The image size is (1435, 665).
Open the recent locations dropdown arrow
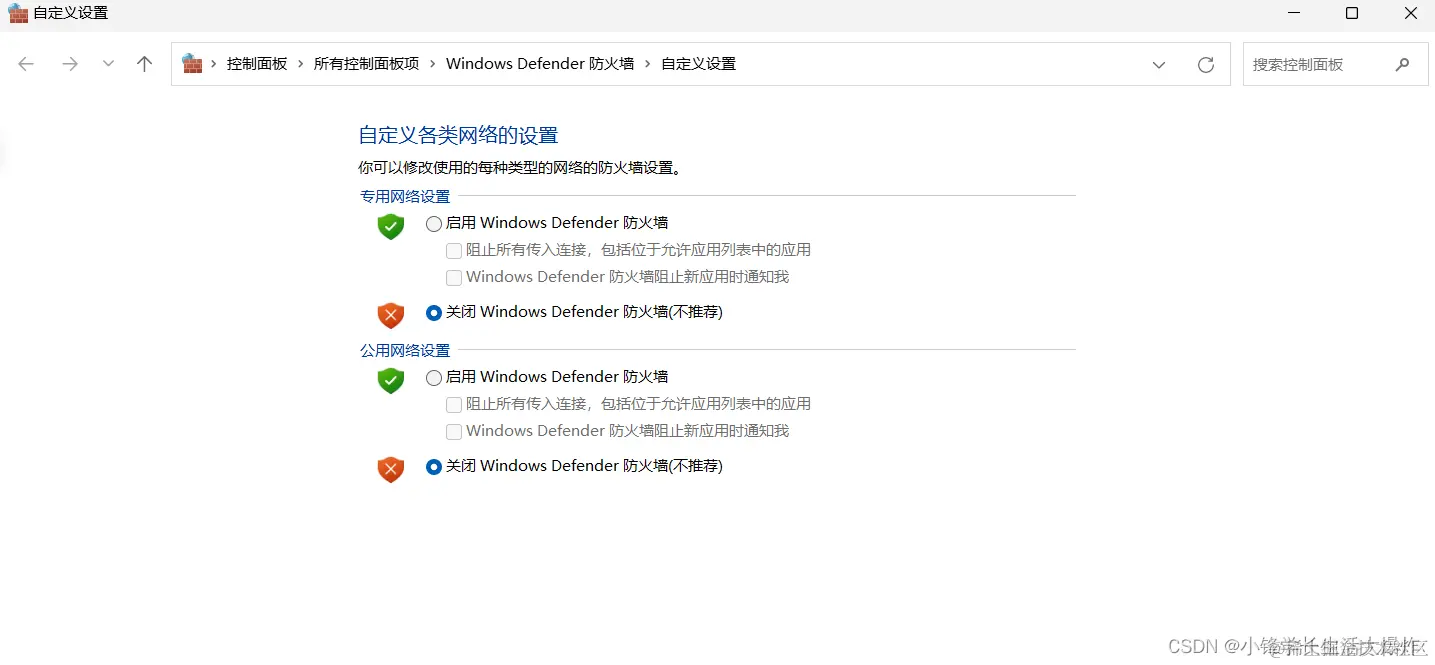coord(108,64)
